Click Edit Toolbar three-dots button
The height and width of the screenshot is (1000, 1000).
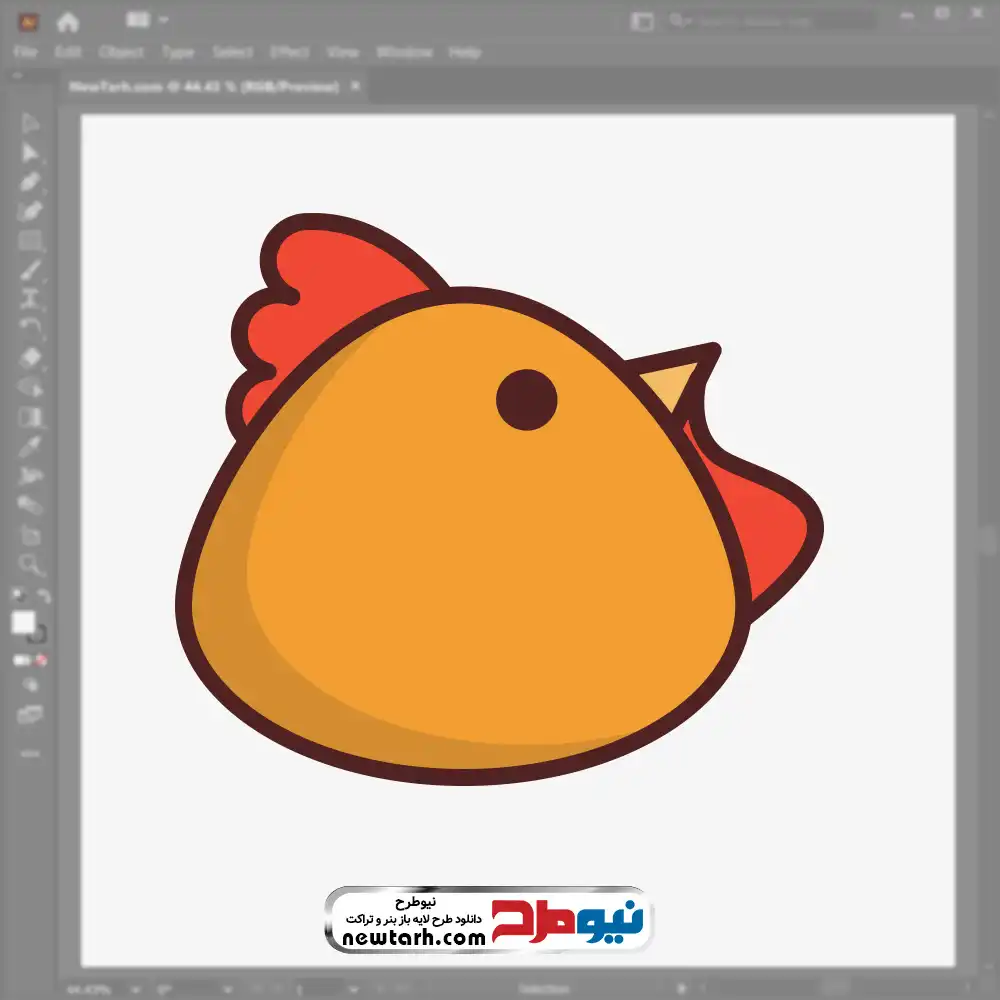(31, 752)
